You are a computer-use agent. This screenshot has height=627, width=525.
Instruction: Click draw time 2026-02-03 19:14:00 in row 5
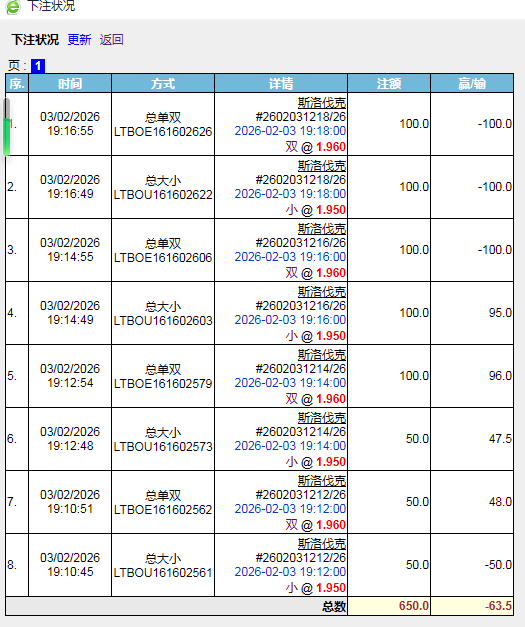point(290,383)
